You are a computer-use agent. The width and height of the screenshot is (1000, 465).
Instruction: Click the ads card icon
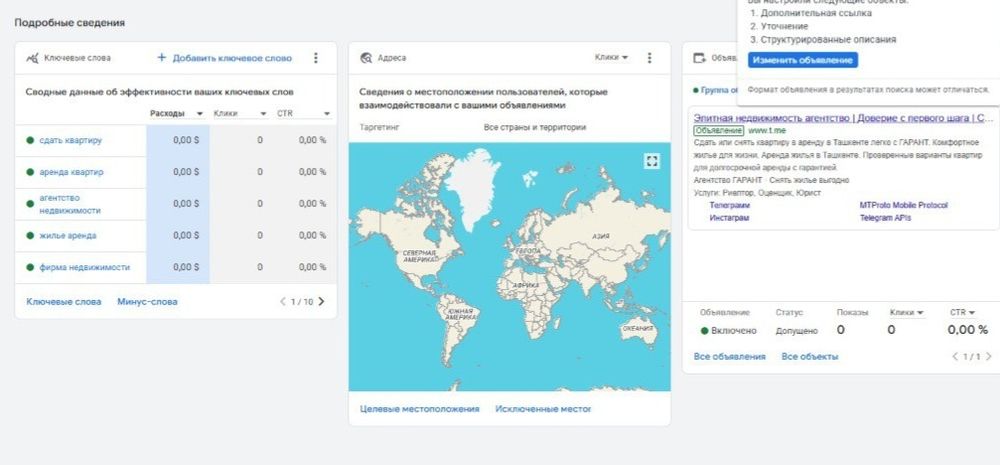point(700,58)
